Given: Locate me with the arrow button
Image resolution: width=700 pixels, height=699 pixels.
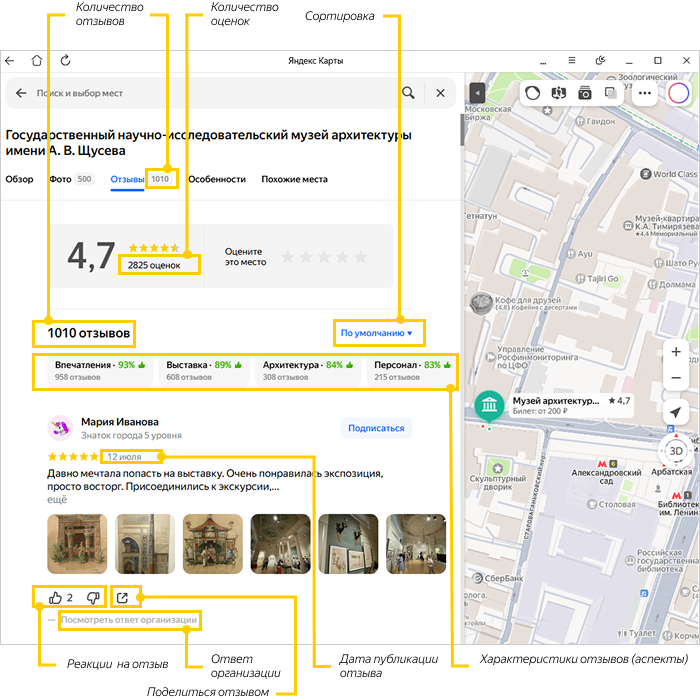Looking at the screenshot, I should pyautogui.click(x=675, y=412).
